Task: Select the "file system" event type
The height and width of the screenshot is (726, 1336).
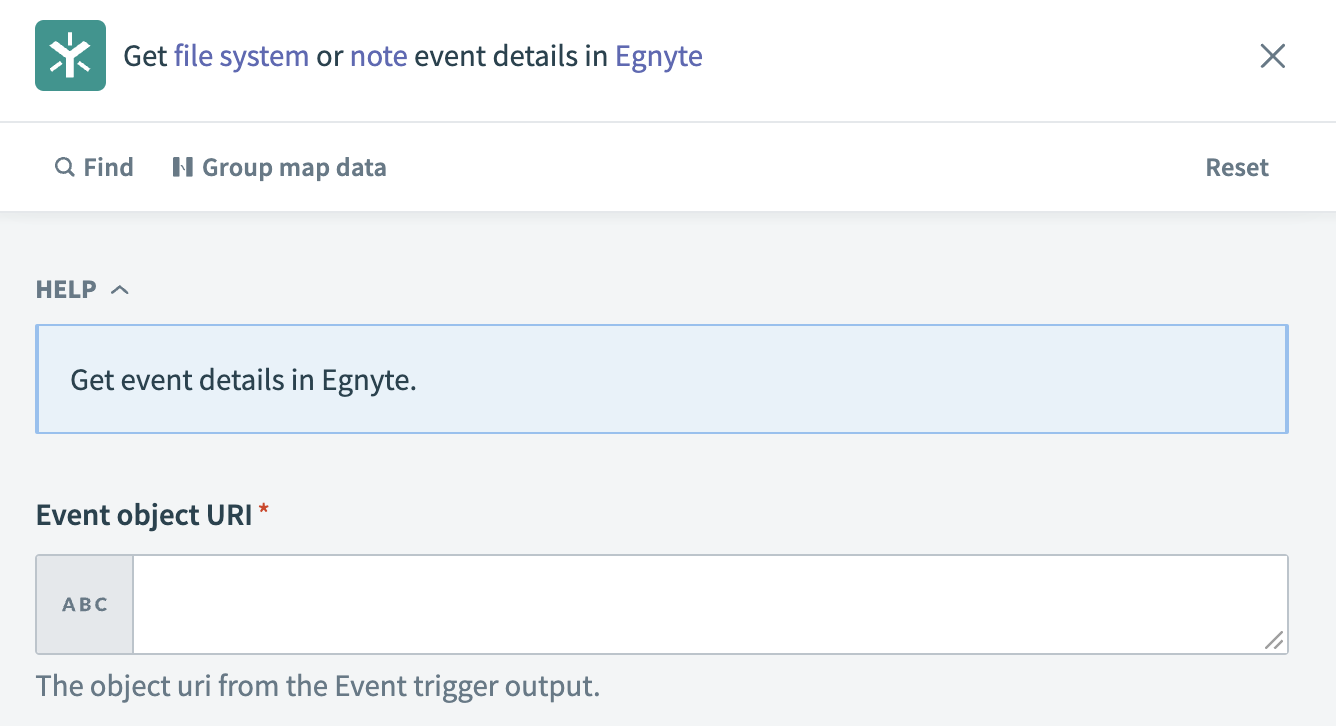Action: 241,56
